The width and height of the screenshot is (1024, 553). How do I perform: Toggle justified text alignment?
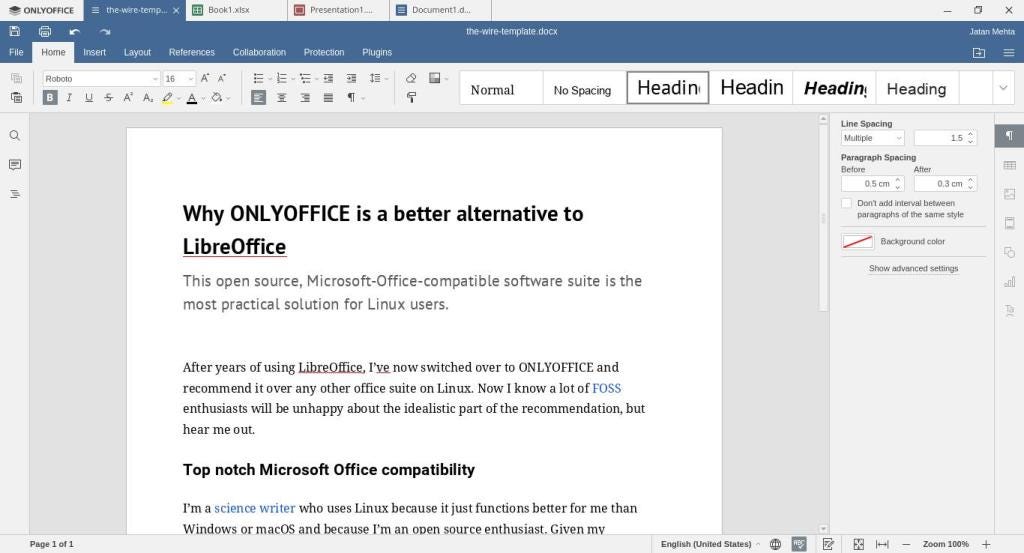[x=328, y=98]
